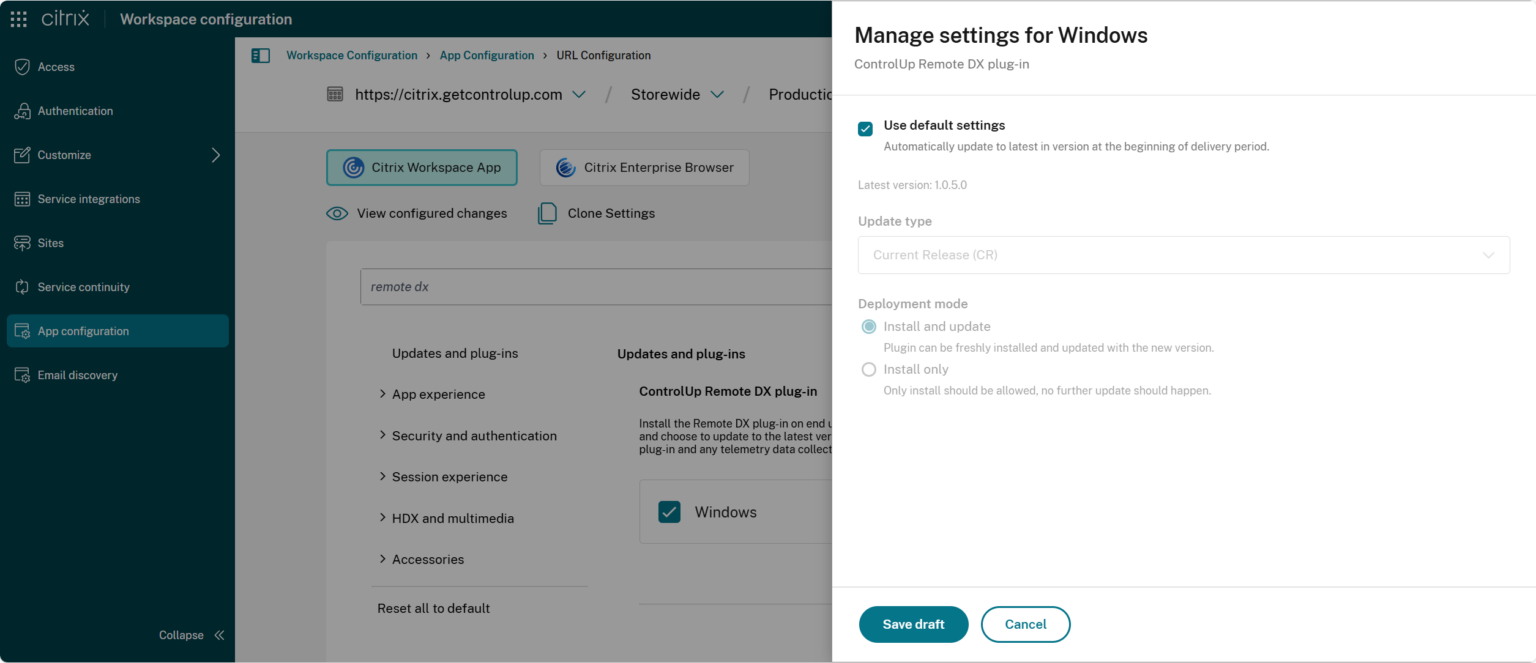This screenshot has width=1536, height=663.
Task: Open the Citrix apps grid launcher icon
Action: tap(19, 19)
